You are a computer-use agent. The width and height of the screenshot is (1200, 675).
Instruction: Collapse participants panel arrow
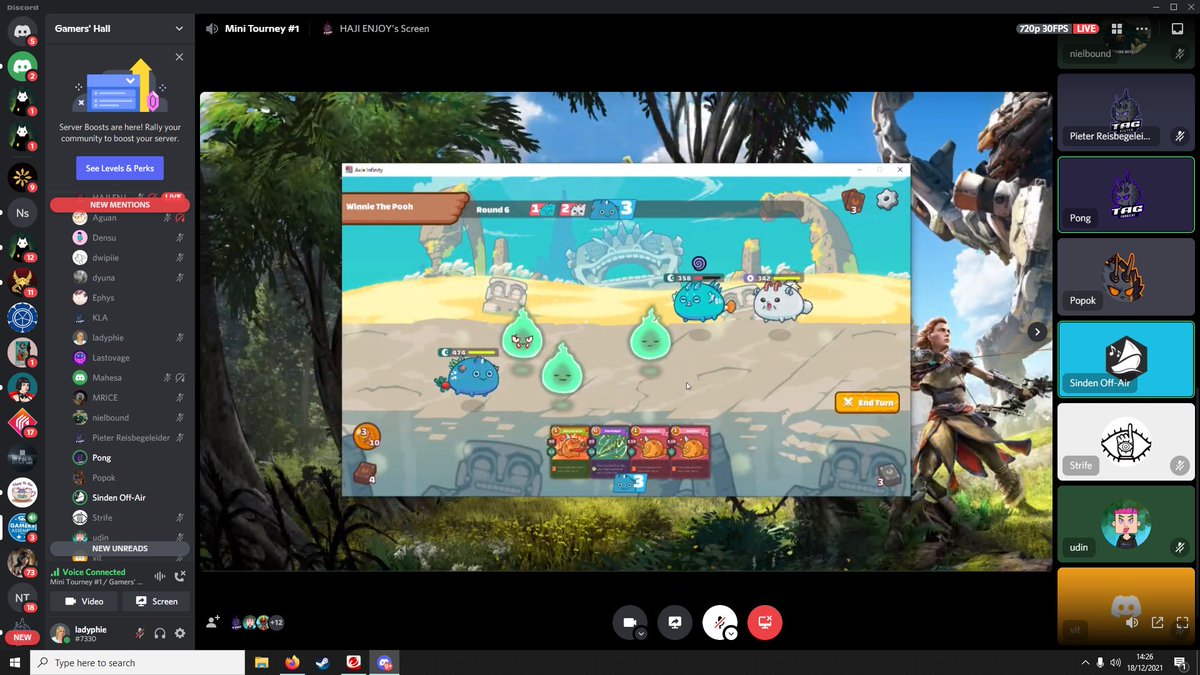coord(1037,331)
